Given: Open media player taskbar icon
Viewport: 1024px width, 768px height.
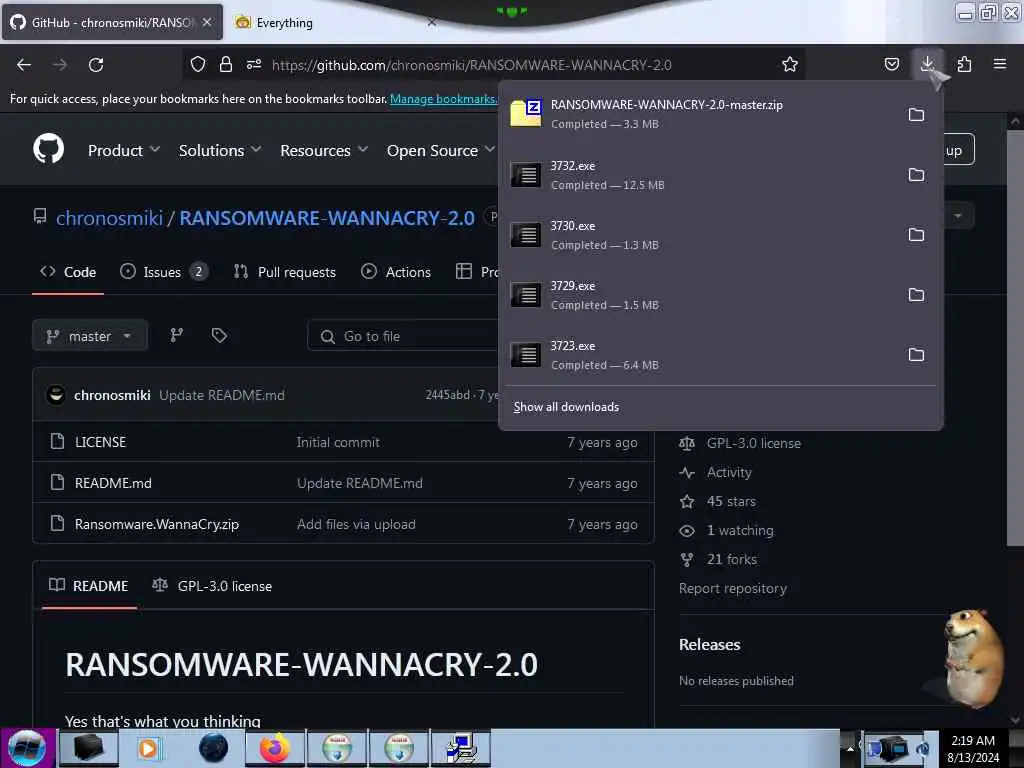Looking at the screenshot, I should click(148, 748).
